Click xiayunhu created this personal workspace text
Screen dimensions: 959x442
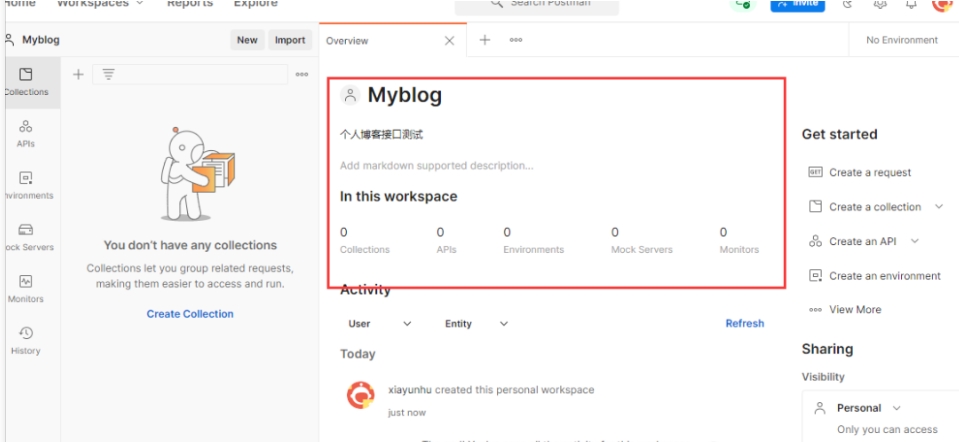pos(491,389)
